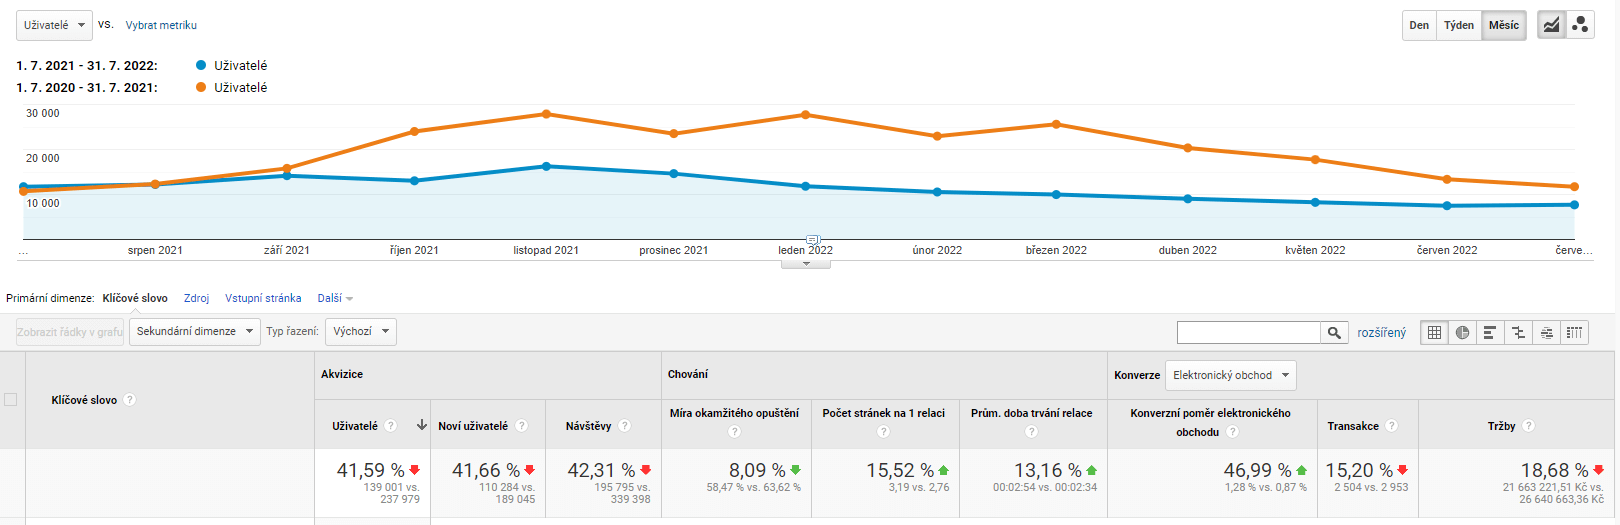The height and width of the screenshot is (525, 1620).
Task: Click orange data point at listopad 2021
Action: (x=546, y=114)
